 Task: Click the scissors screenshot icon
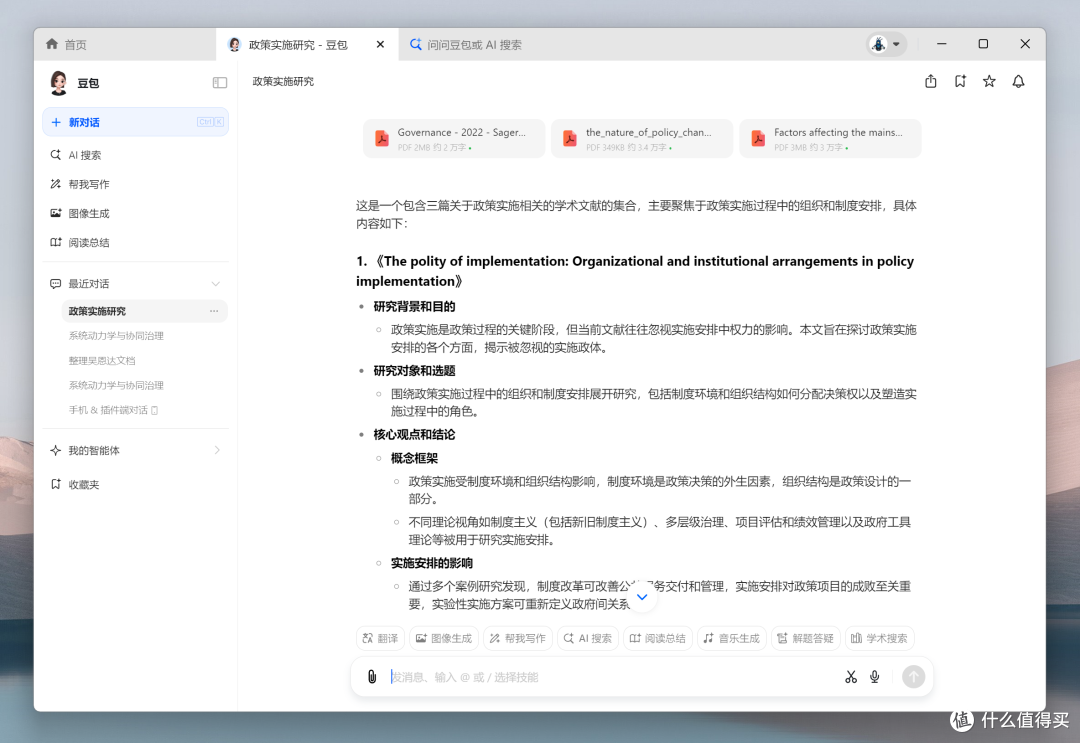click(851, 677)
